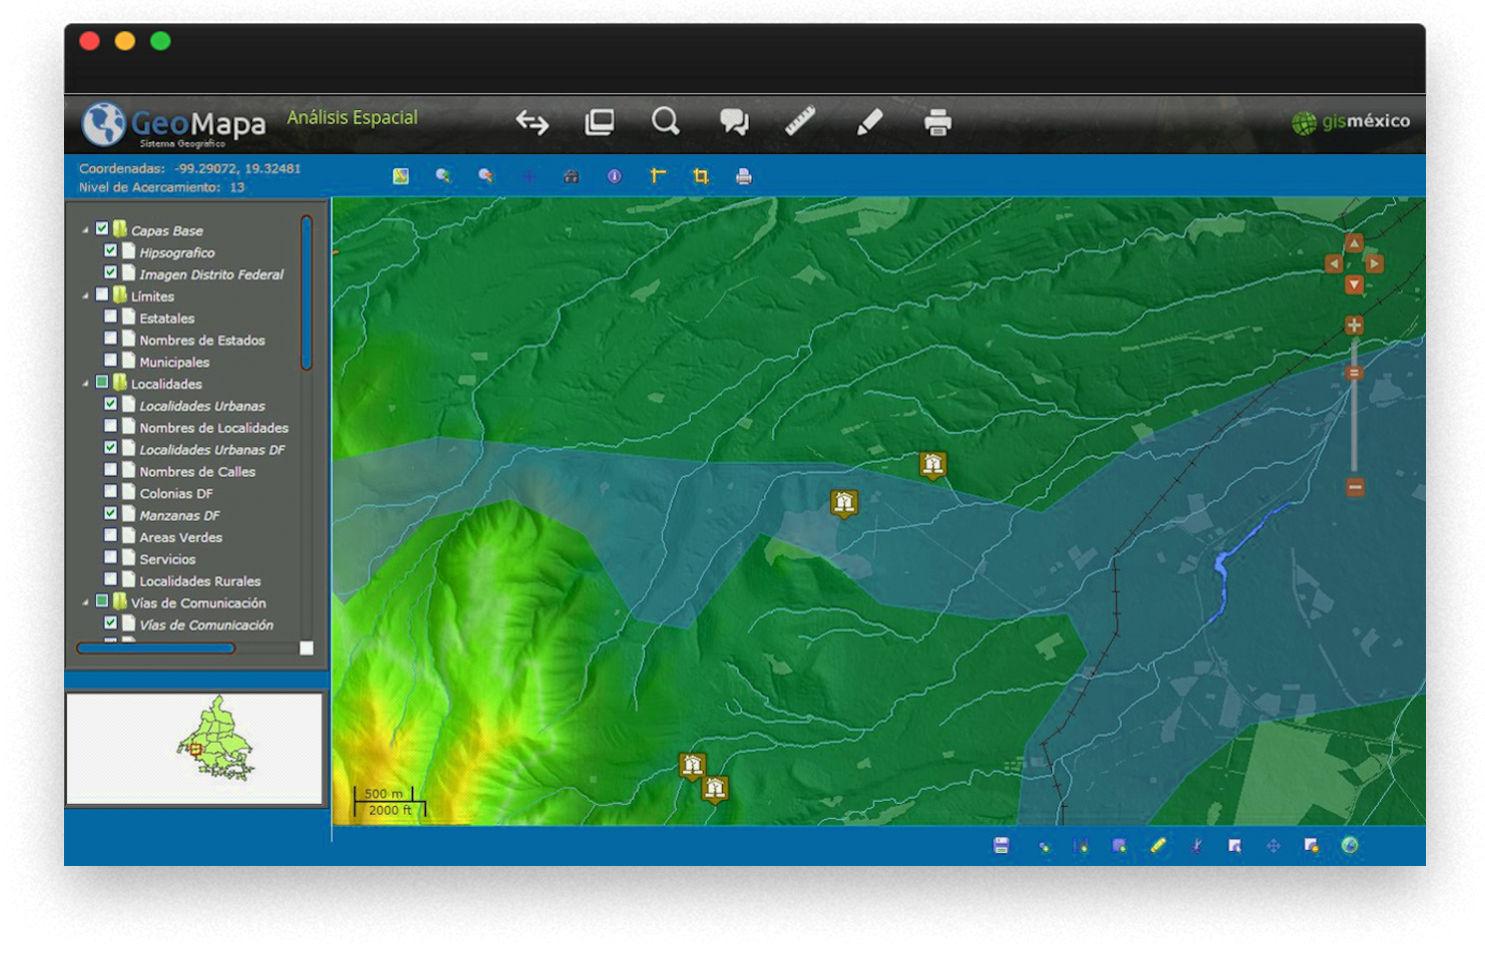
Task: Click the binoculars find icon
Action: click(x=571, y=177)
